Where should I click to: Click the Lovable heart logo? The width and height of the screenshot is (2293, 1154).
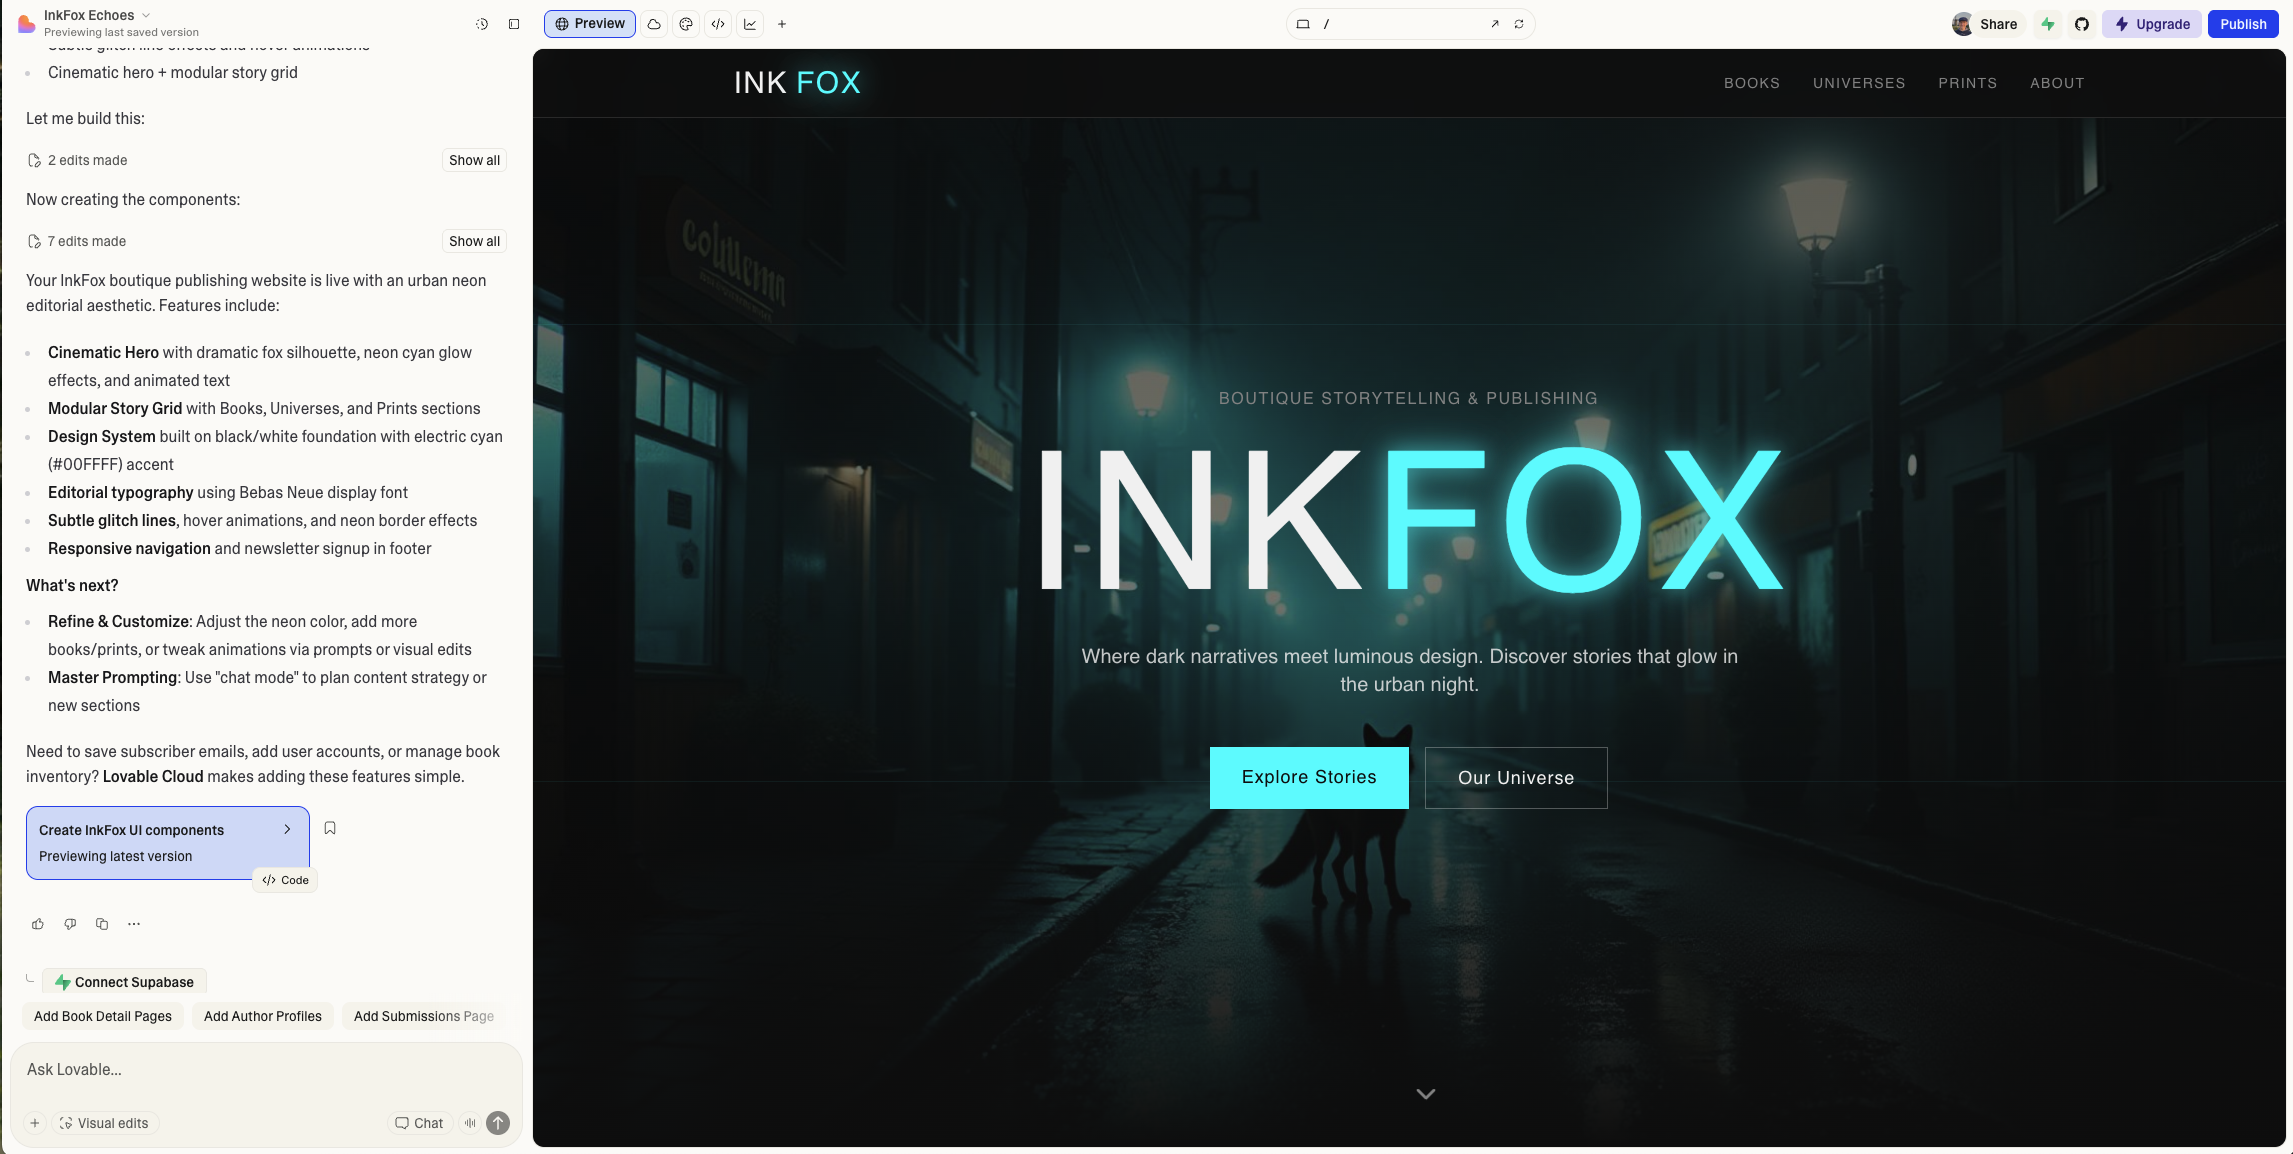tap(26, 23)
